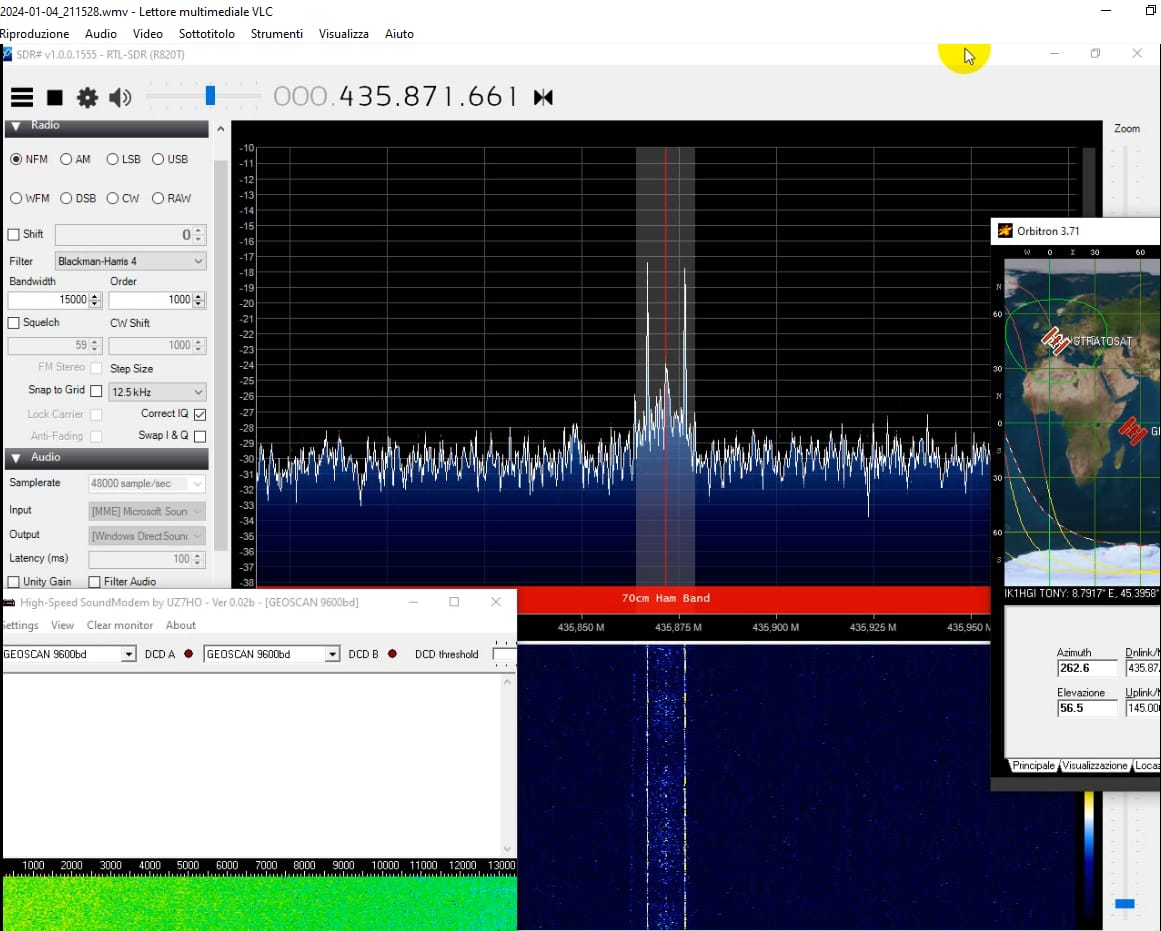Viewport: 1161px width, 931px height.
Task: Enable the Swap I & Q checkbox
Action: point(200,436)
